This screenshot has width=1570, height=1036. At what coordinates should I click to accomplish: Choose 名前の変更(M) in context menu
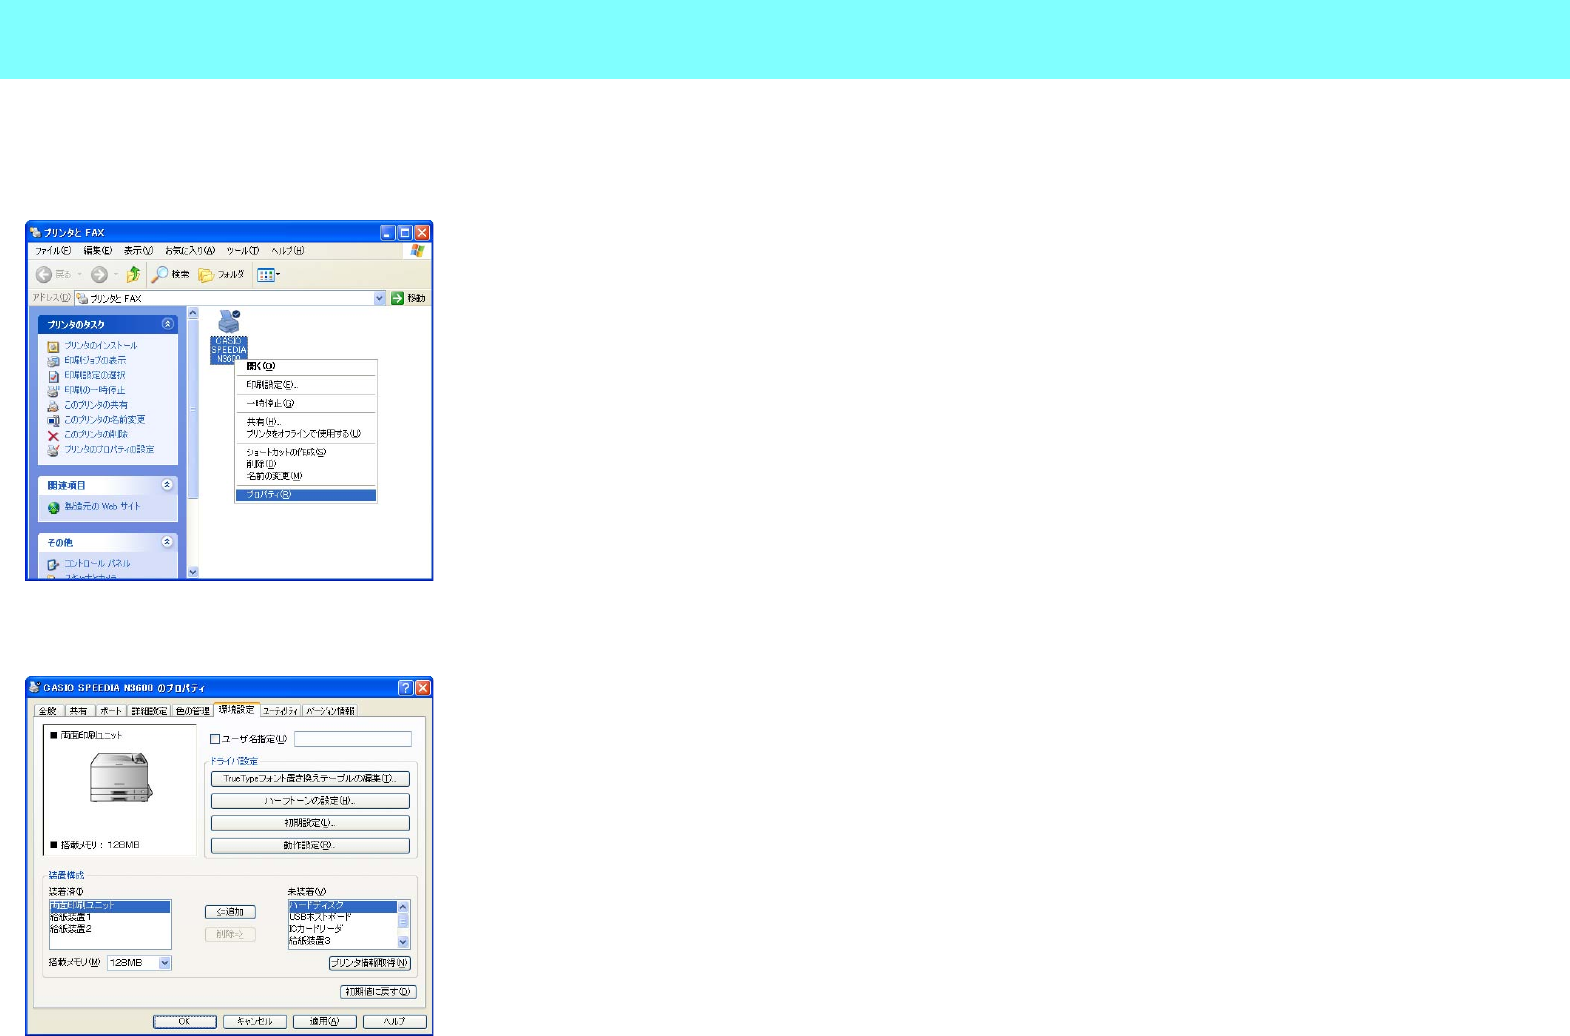306,477
